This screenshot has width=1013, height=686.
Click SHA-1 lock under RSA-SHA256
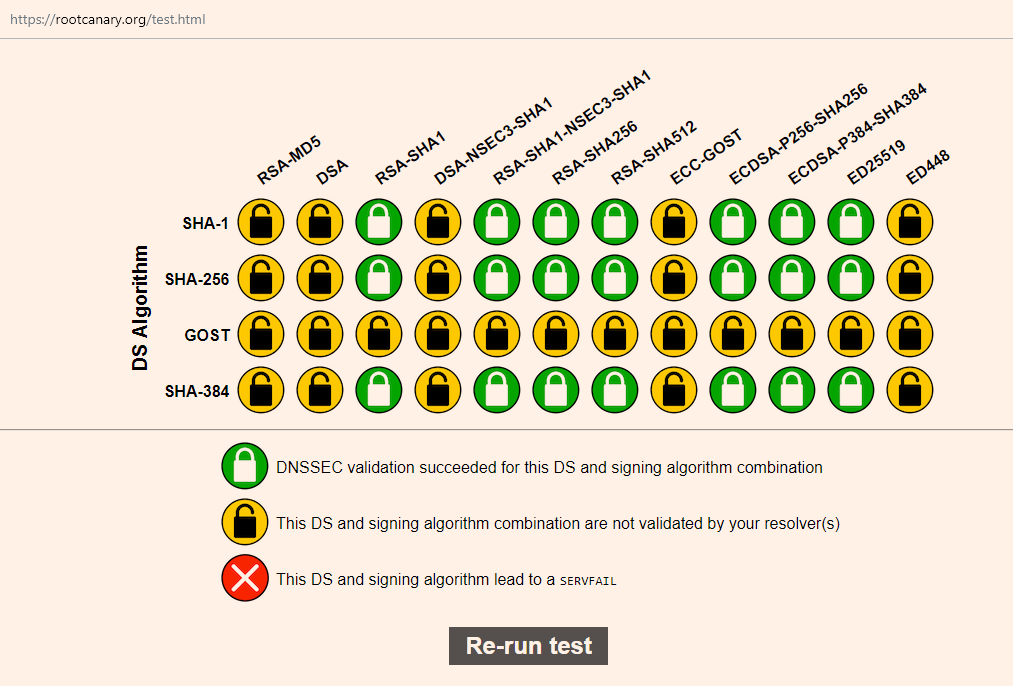(556, 222)
